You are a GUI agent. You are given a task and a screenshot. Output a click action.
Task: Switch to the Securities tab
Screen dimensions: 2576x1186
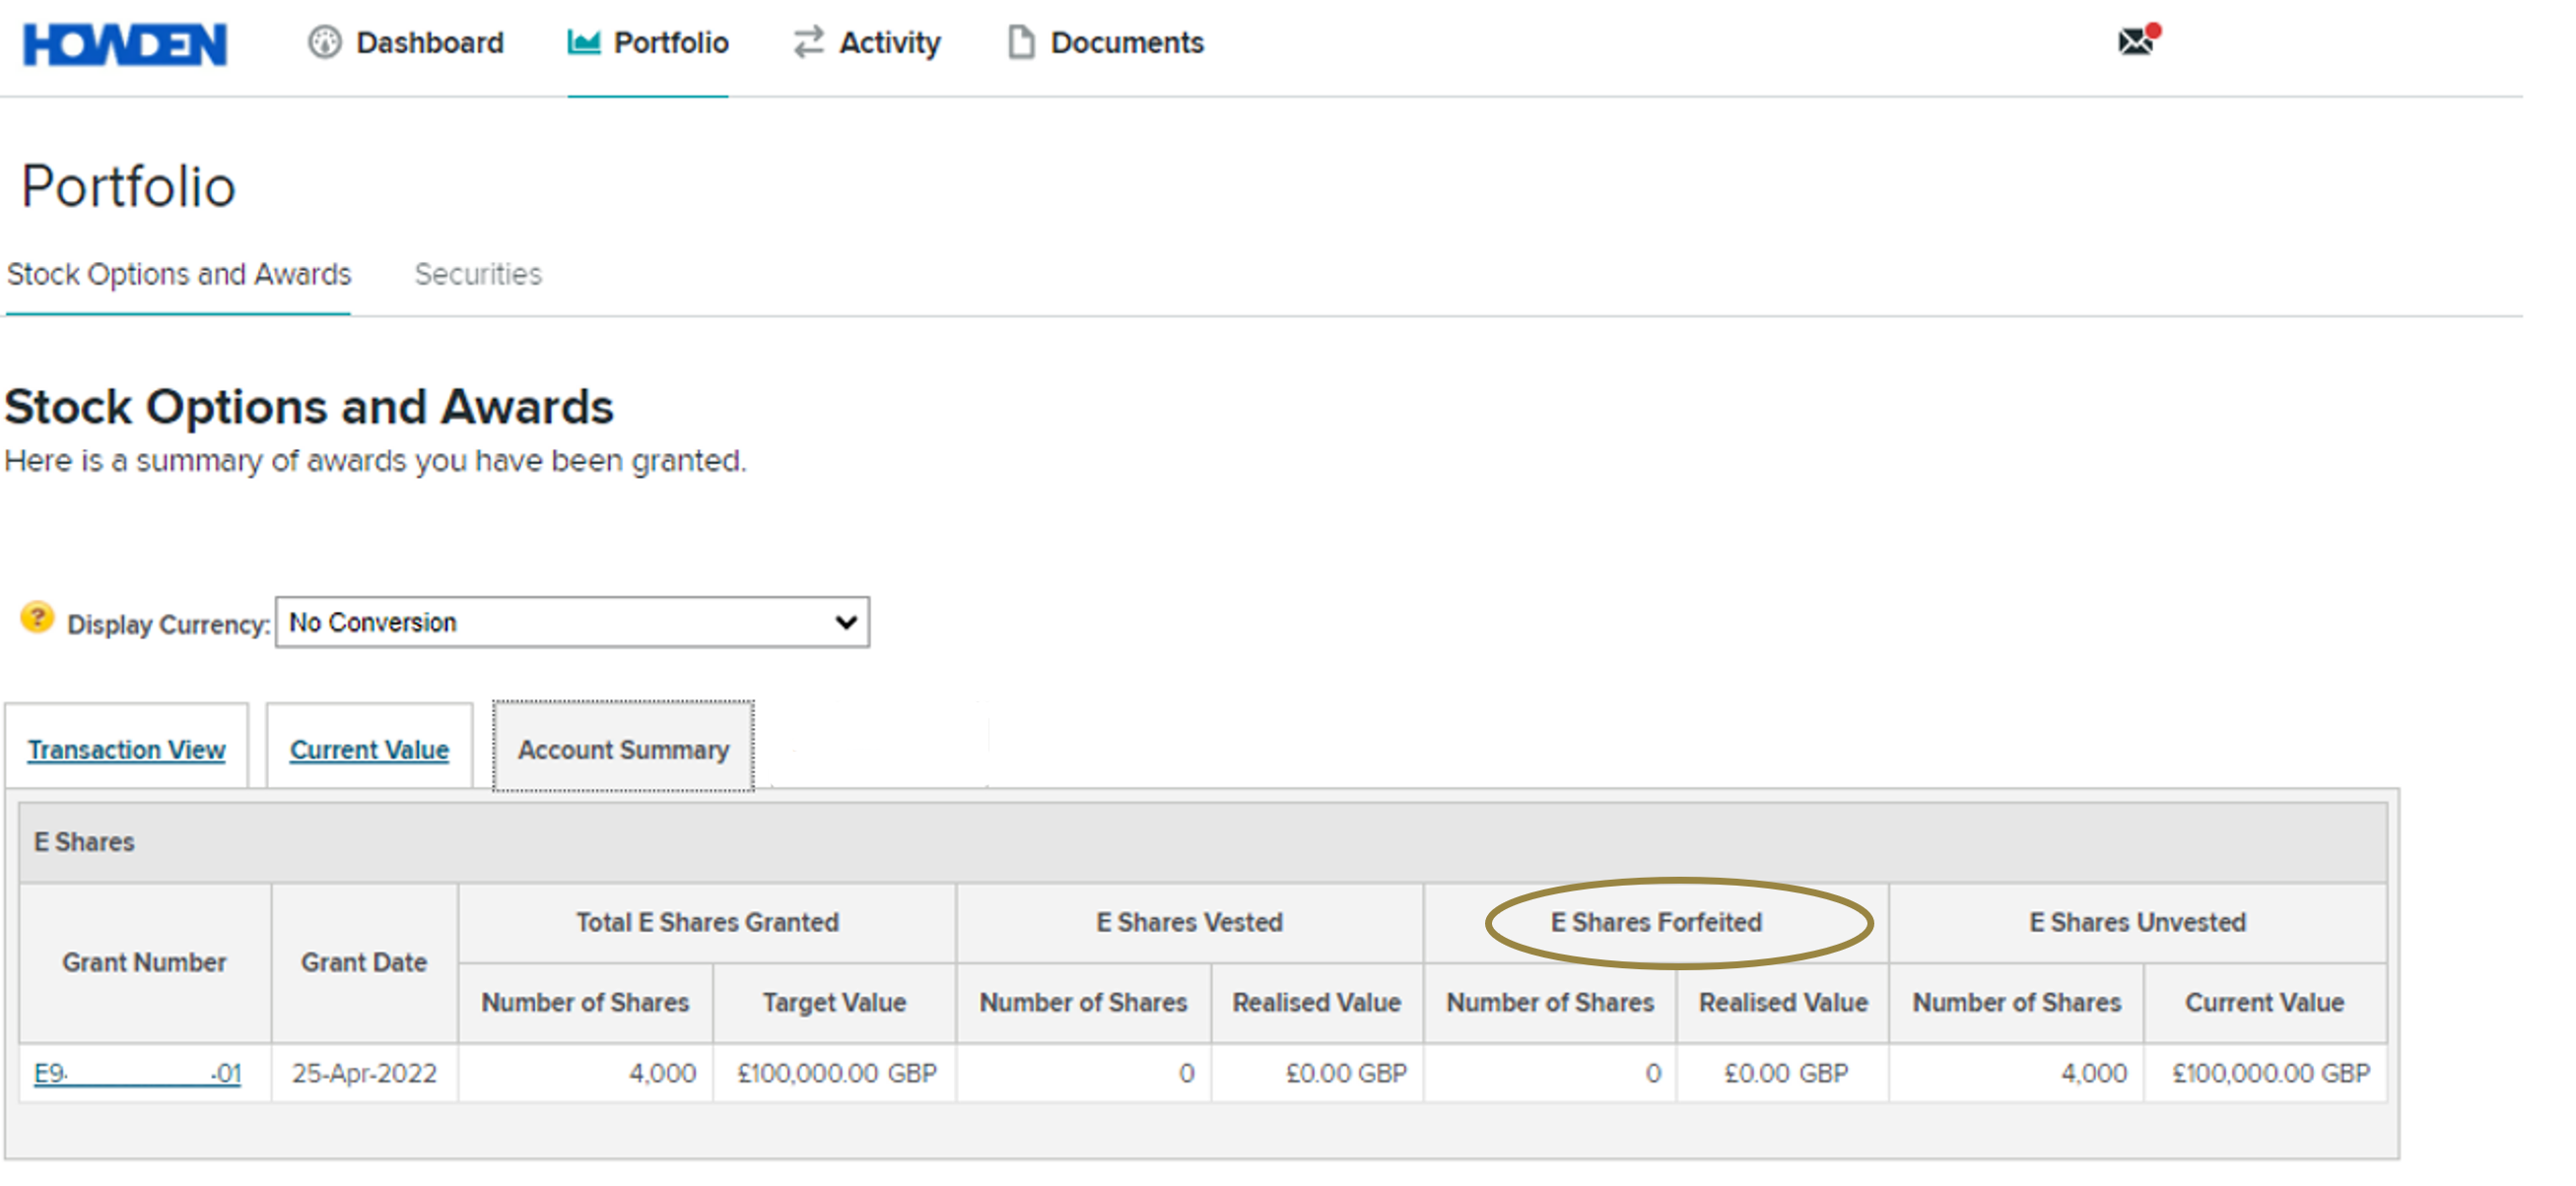[x=478, y=274]
